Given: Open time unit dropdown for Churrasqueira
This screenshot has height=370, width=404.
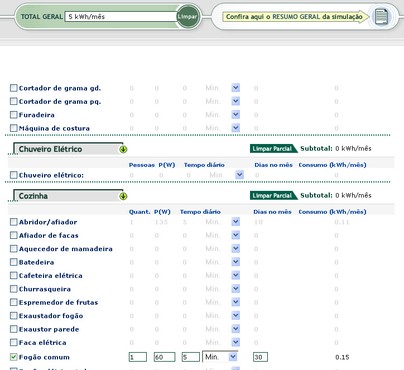Looking at the screenshot, I should tap(236, 288).
